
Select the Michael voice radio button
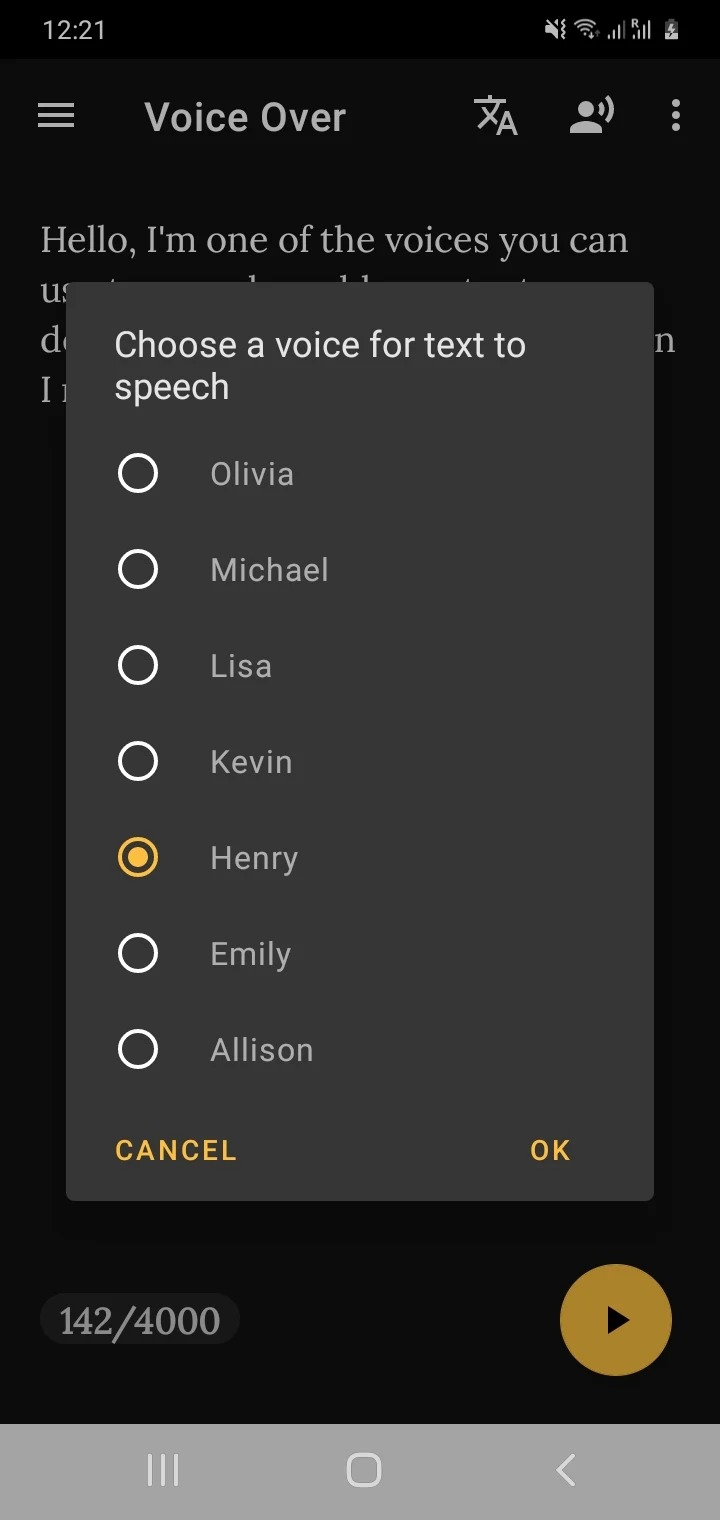click(x=138, y=569)
